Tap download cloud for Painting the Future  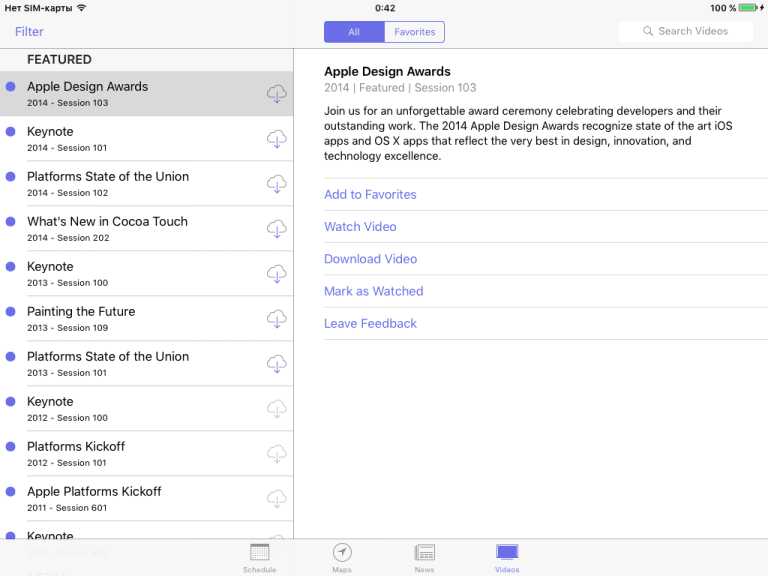click(277, 319)
